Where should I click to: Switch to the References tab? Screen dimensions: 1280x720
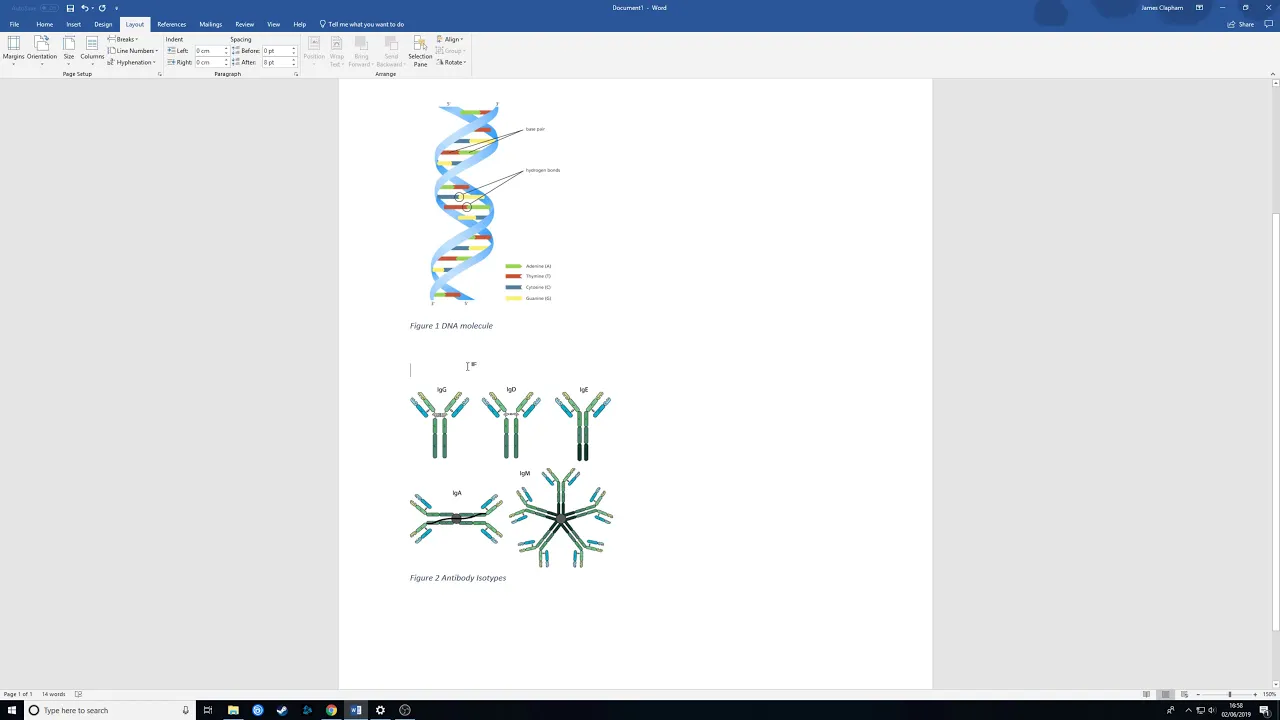171,24
